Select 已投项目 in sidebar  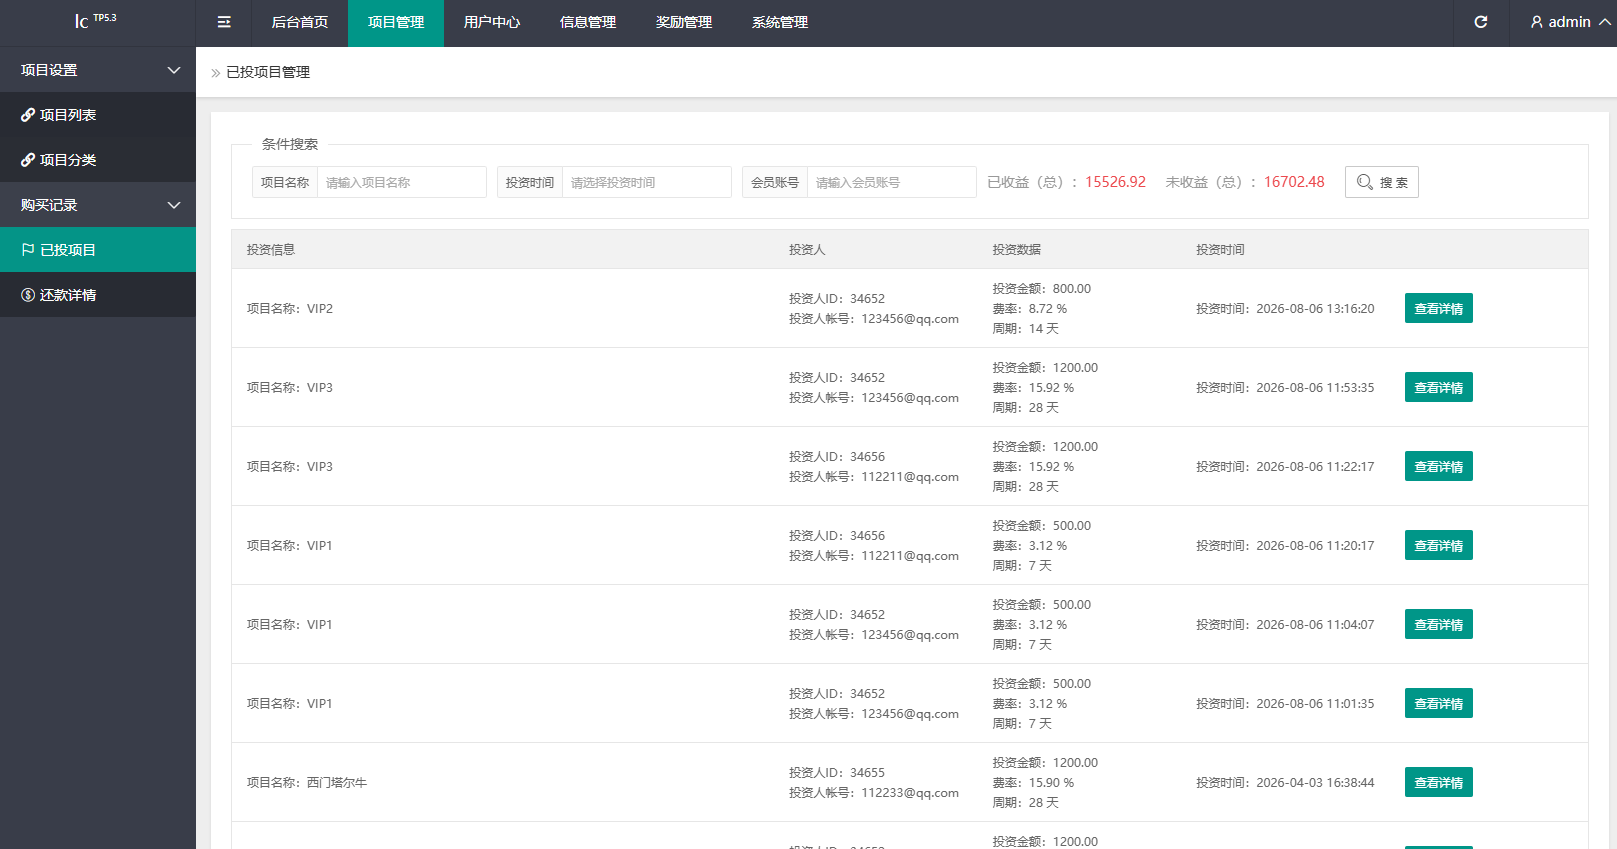click(98, 250)
